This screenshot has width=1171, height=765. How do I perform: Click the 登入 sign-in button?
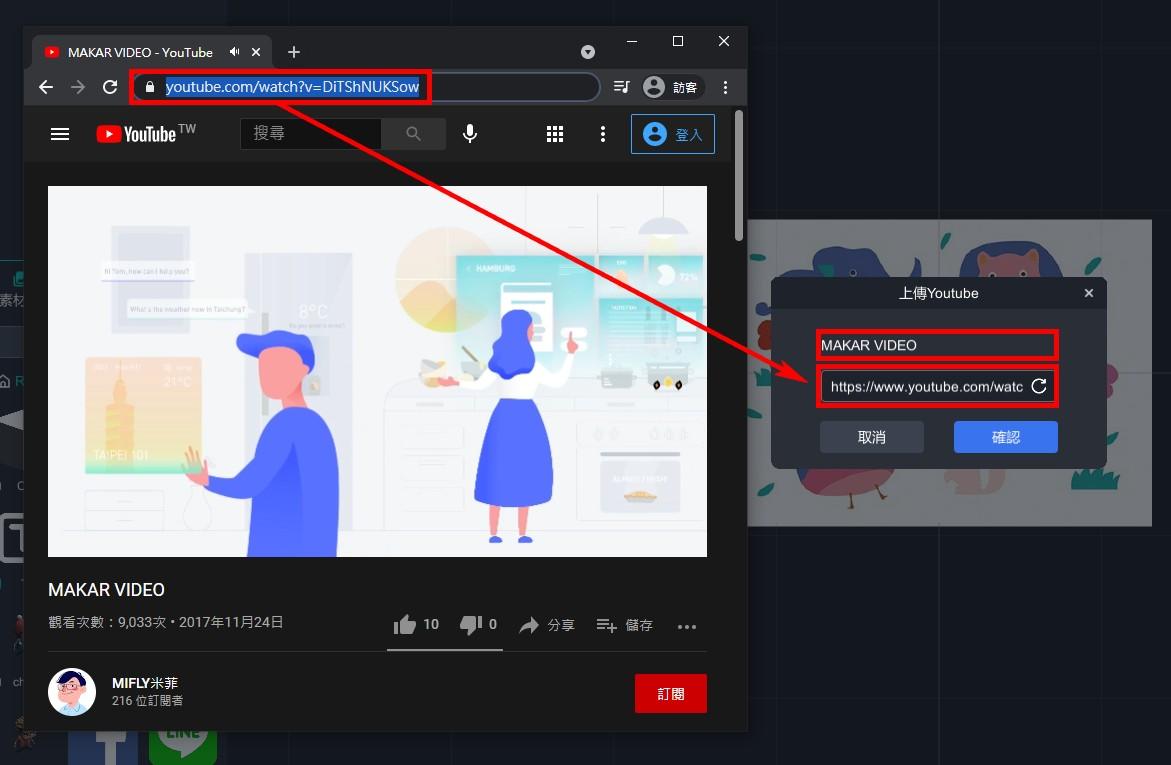click(x=673, y=134)
